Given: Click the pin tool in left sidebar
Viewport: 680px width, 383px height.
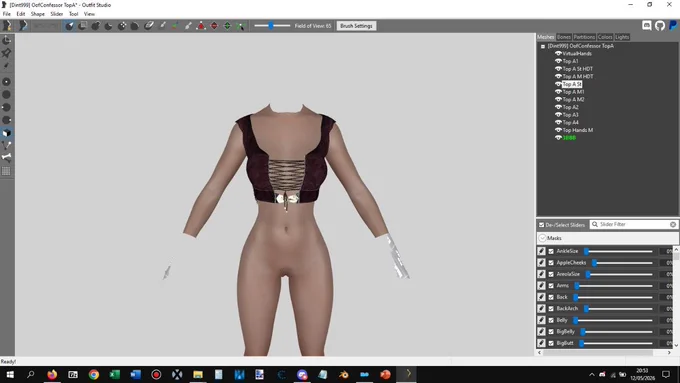Looking at the screenshot, I should coord(7,53).
